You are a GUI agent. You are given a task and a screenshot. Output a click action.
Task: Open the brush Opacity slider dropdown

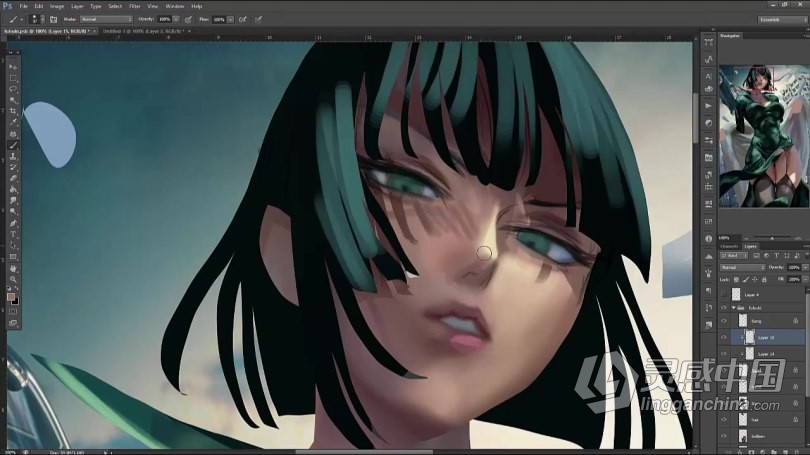176,19
